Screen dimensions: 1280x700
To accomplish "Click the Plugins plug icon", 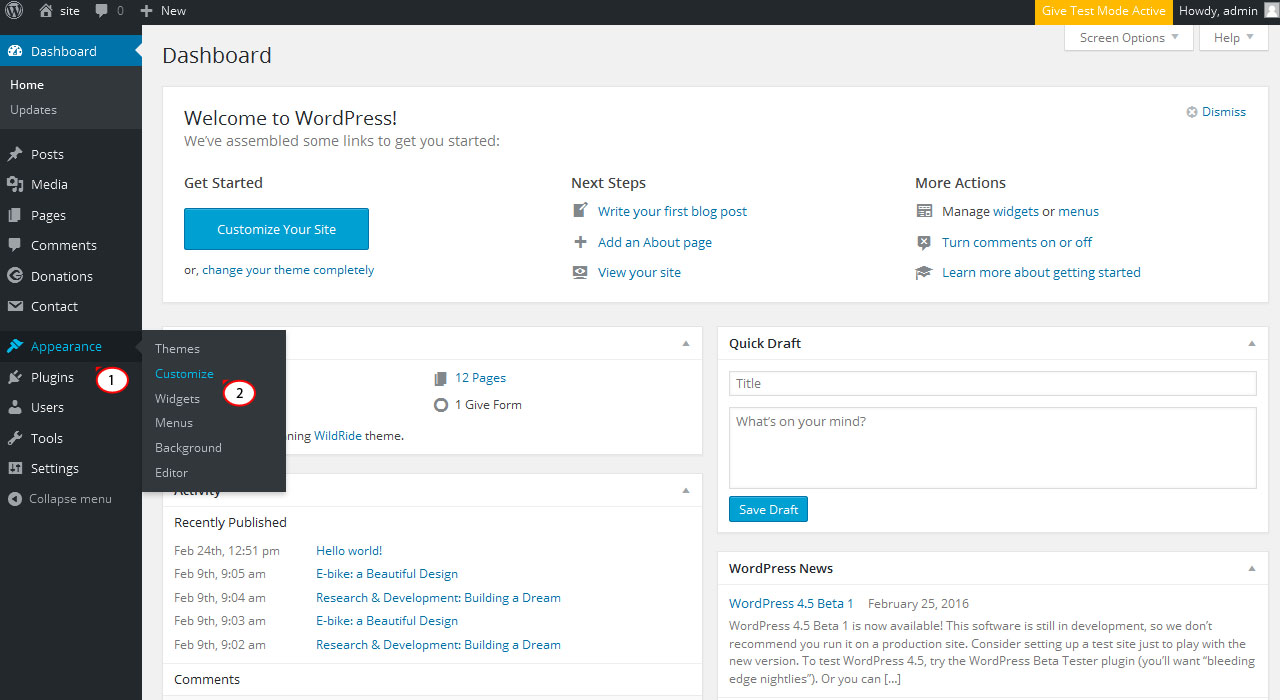I will (15, 377).
